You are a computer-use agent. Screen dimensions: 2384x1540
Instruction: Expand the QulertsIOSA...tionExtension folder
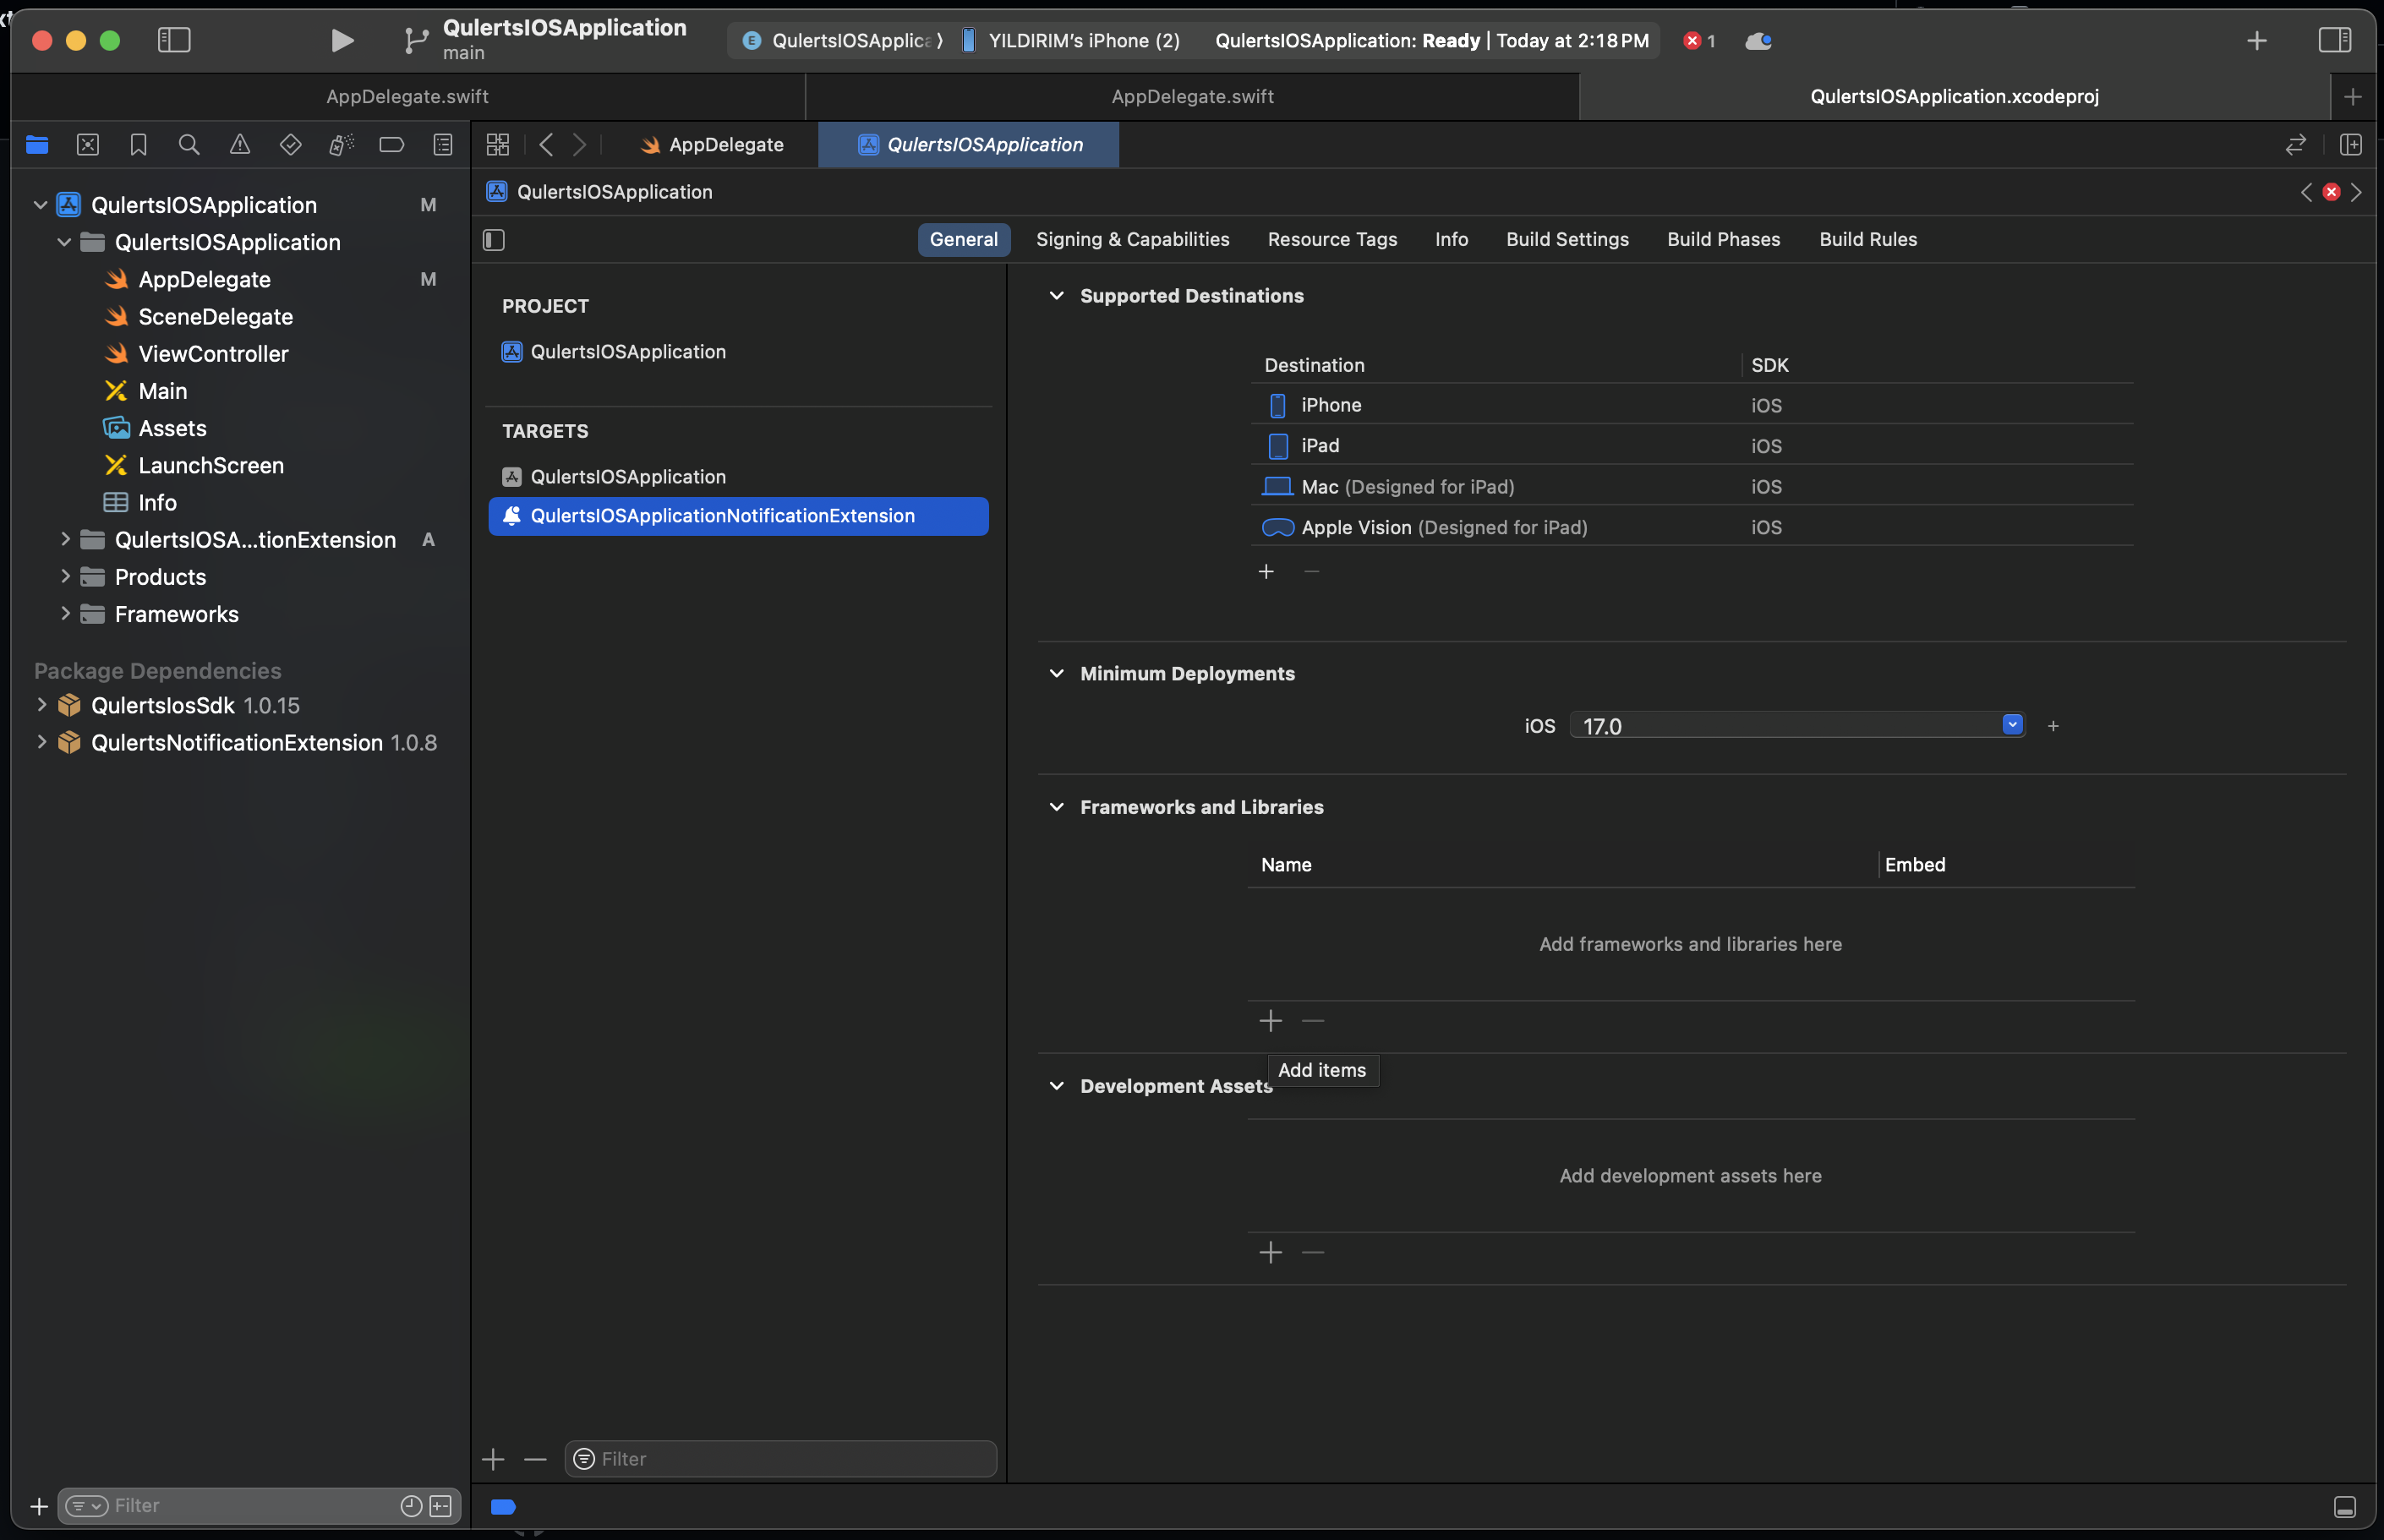point(65,540)
